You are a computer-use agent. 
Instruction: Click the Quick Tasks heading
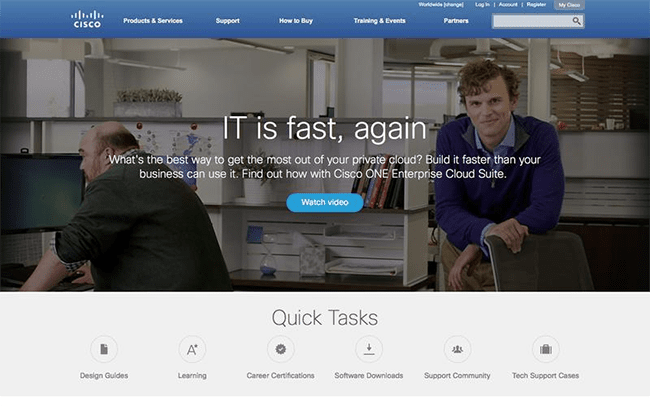click(325, 318)
